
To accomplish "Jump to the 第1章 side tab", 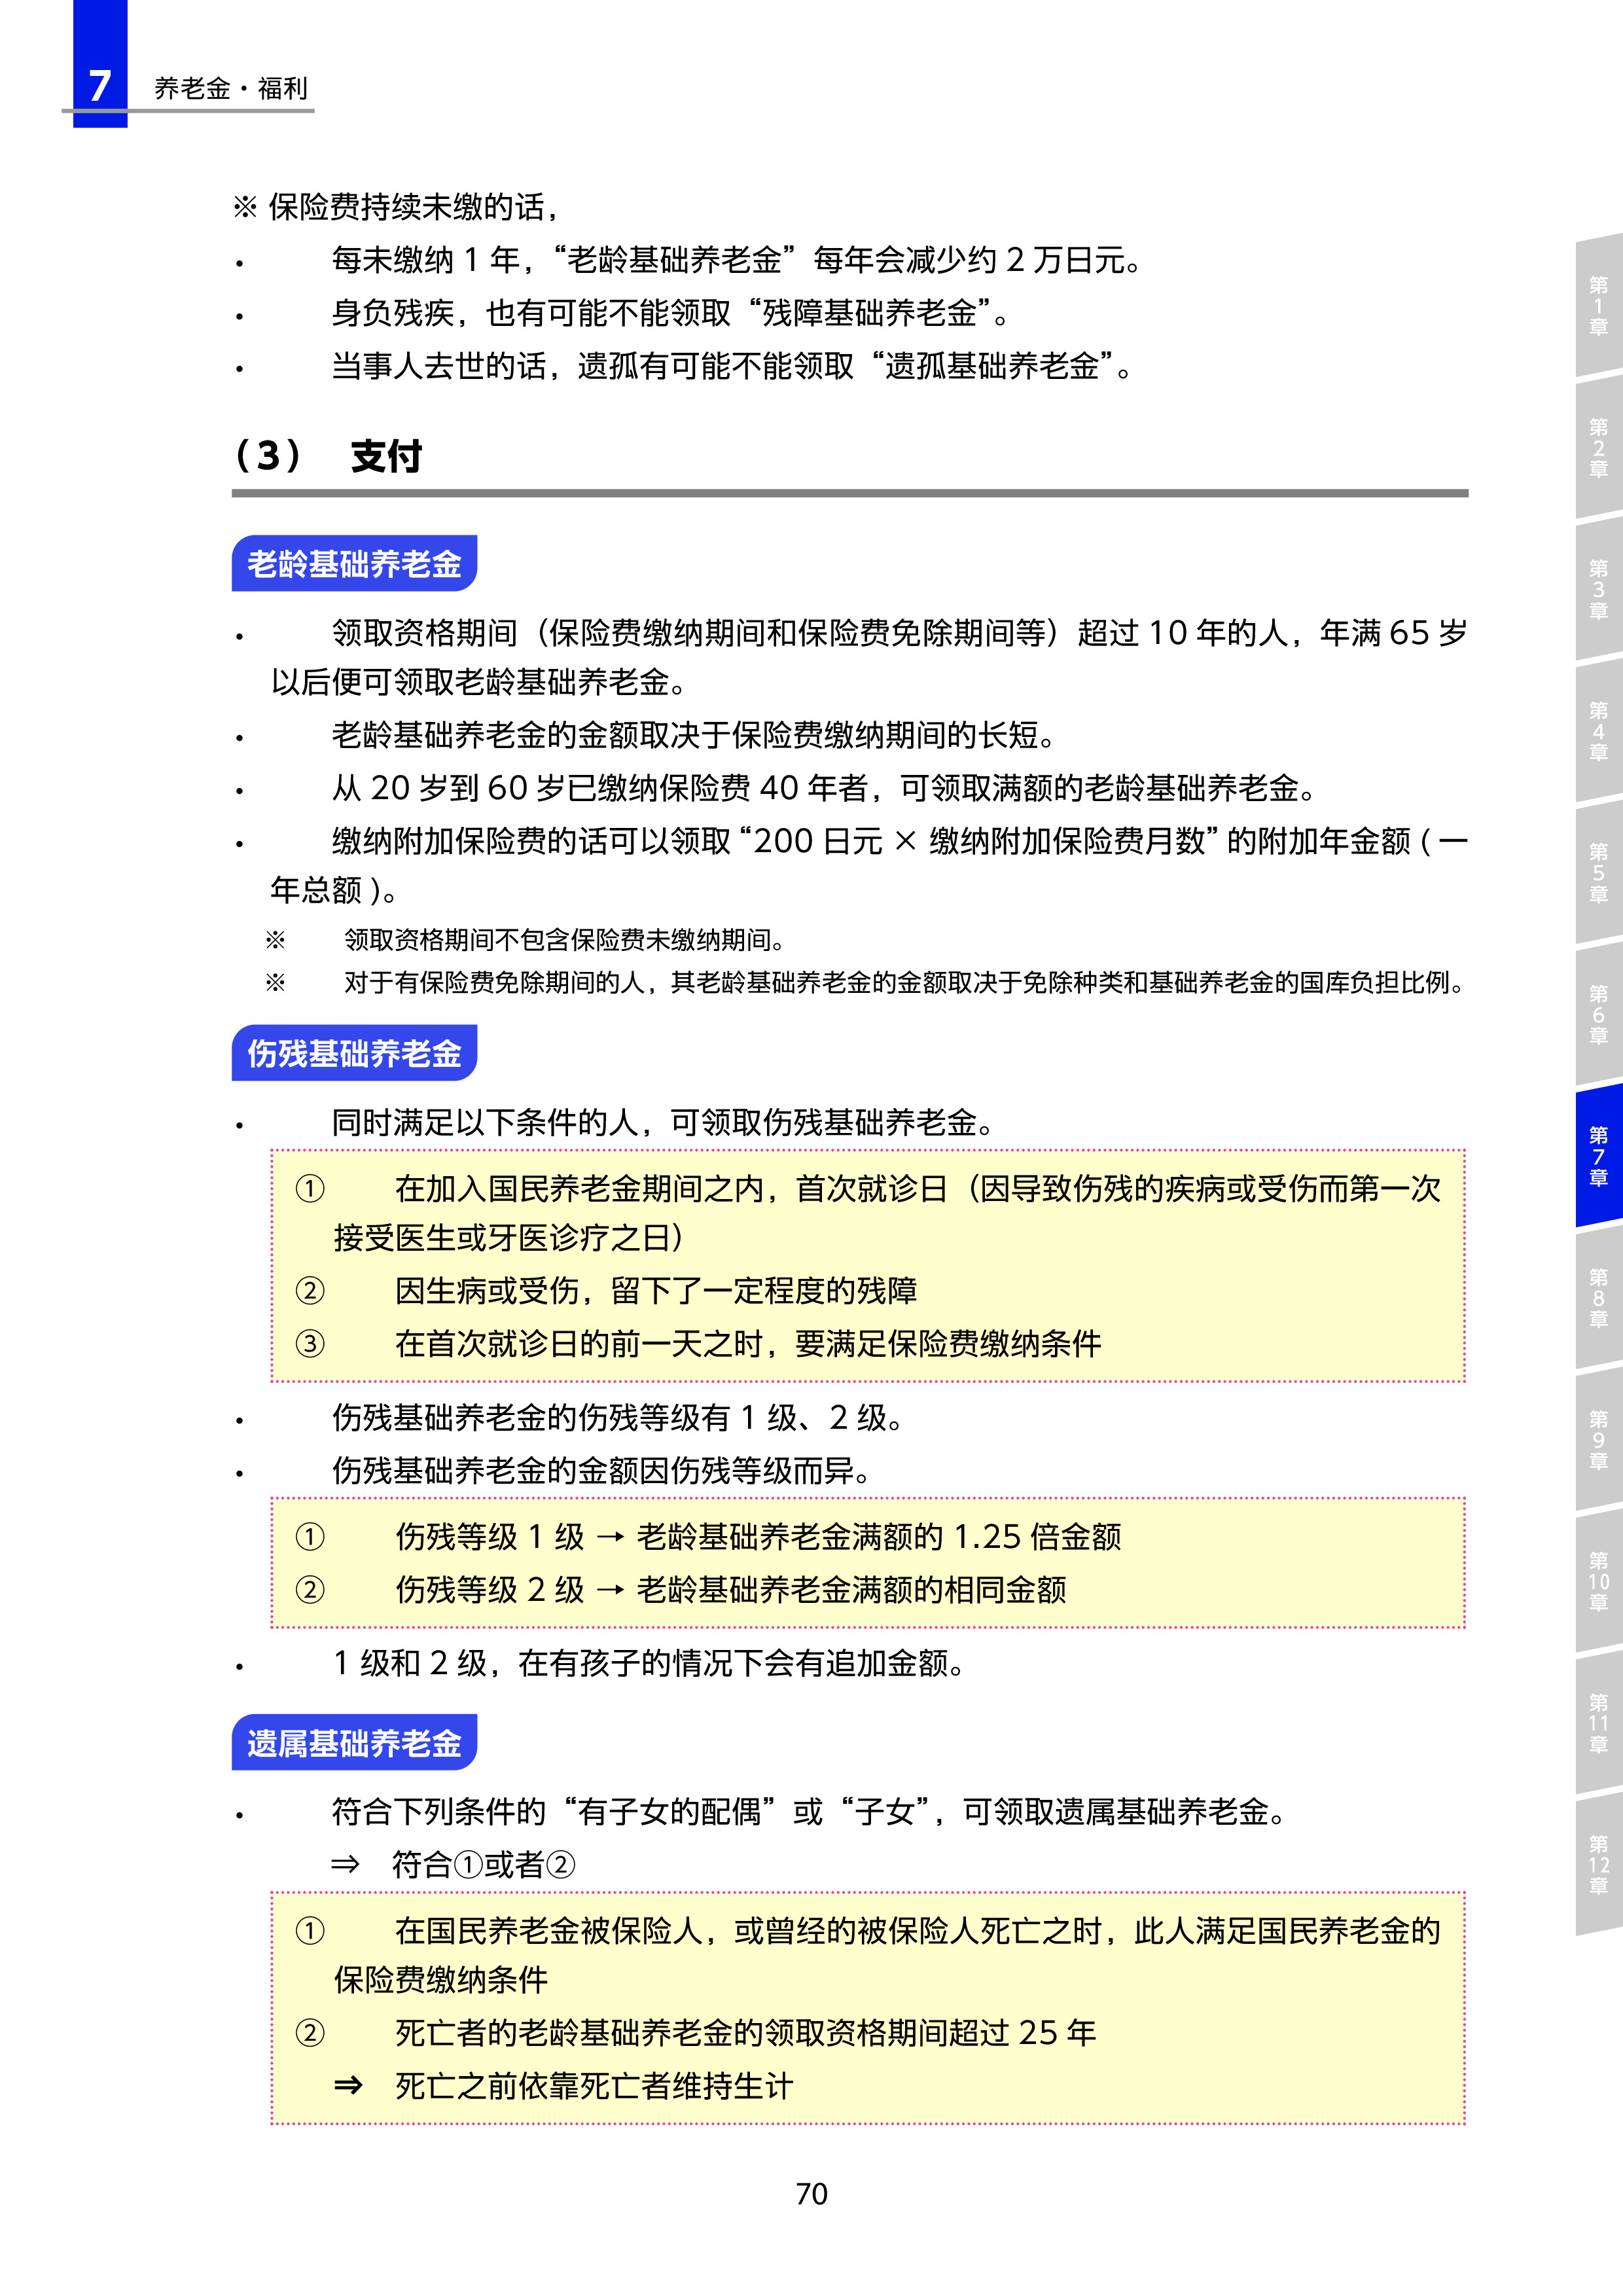I will (x=1598, y=306).
